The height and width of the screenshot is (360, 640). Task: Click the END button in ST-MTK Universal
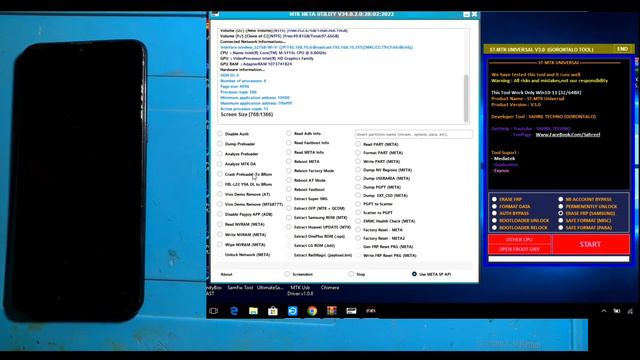pos(622,49)
